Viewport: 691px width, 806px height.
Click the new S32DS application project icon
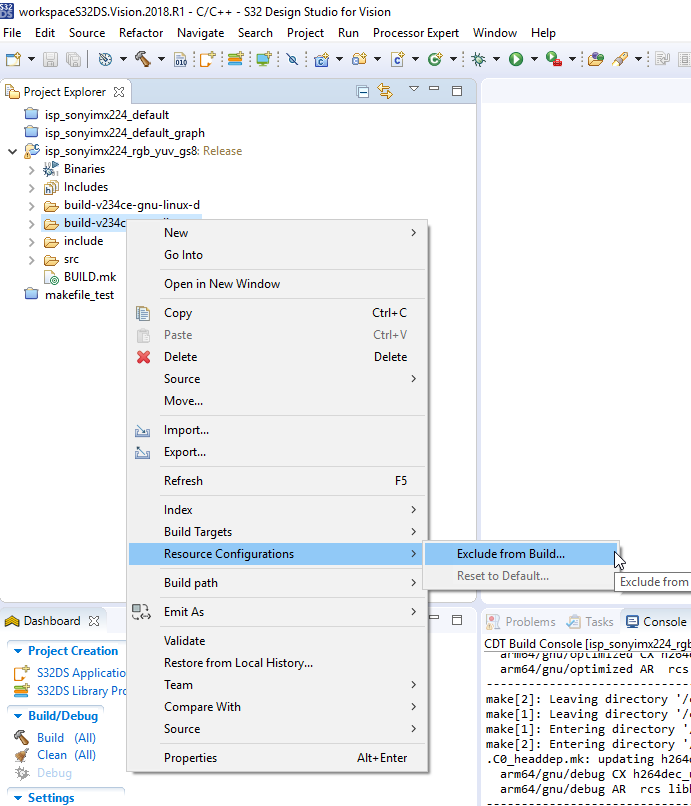click(208, 59)
